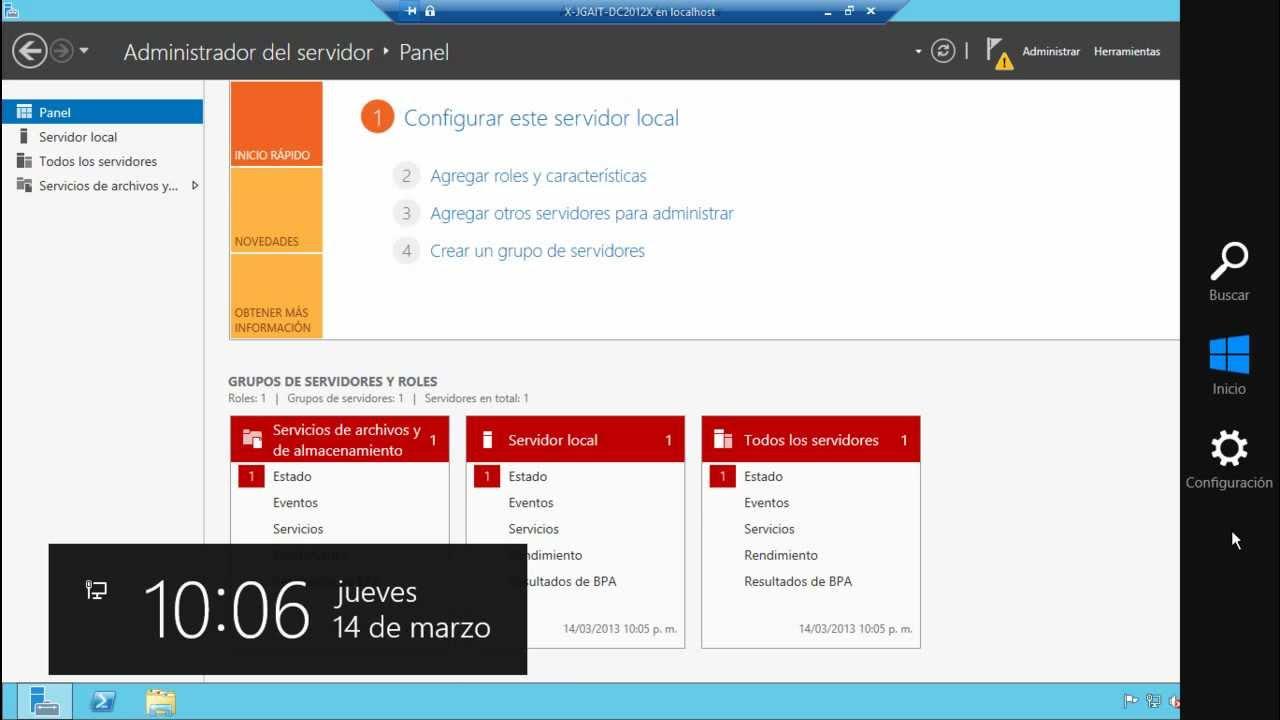Expand Servicios de archivos y almacenamiento in sidebar
The image size is (1280, 720).
click(x=196, y=185)
